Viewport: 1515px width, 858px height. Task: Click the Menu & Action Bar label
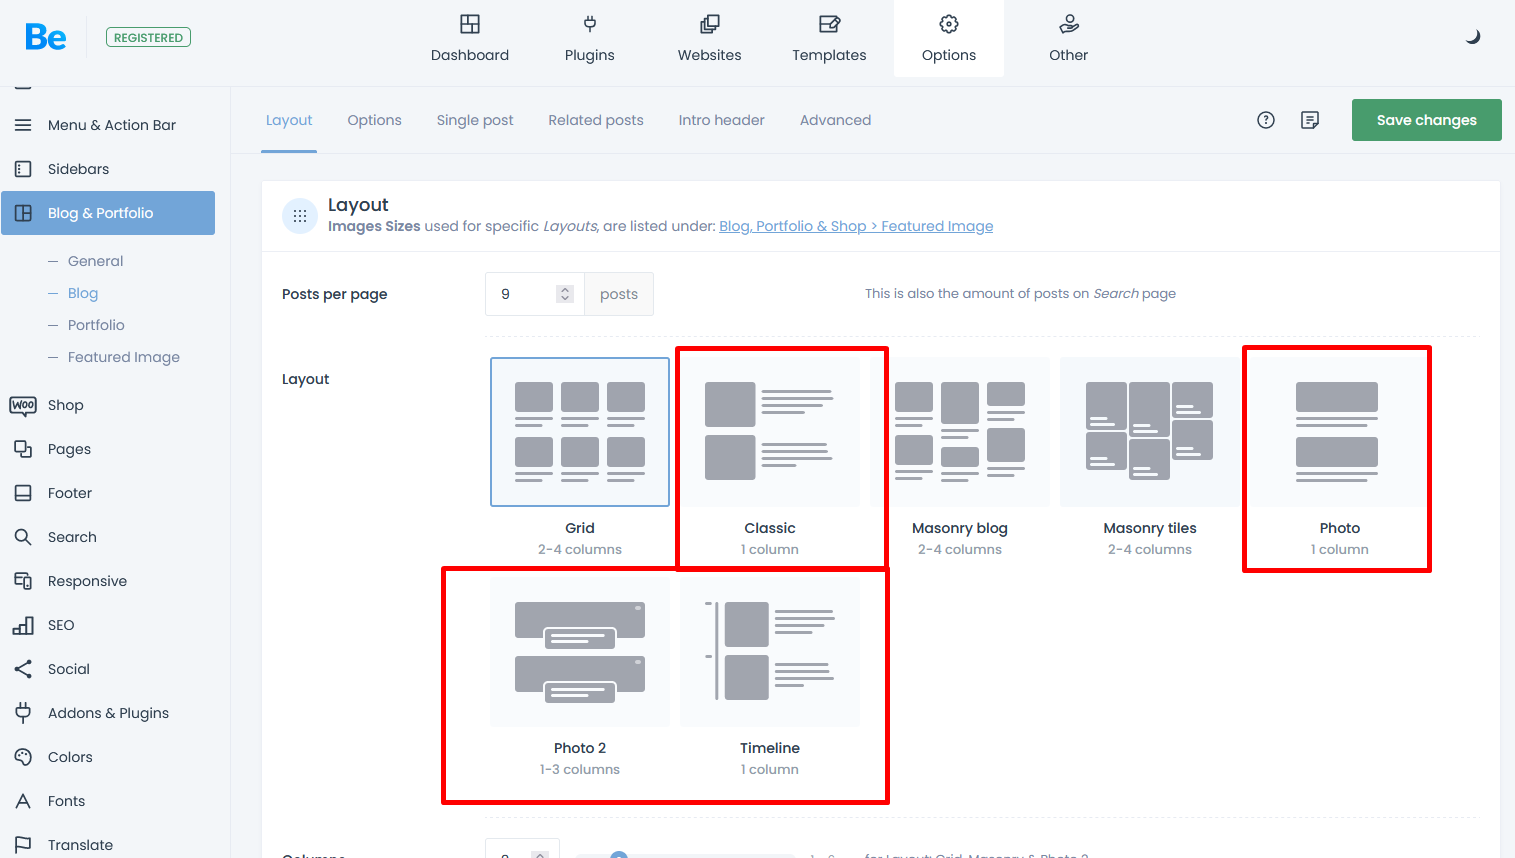(x=112, y=125)
